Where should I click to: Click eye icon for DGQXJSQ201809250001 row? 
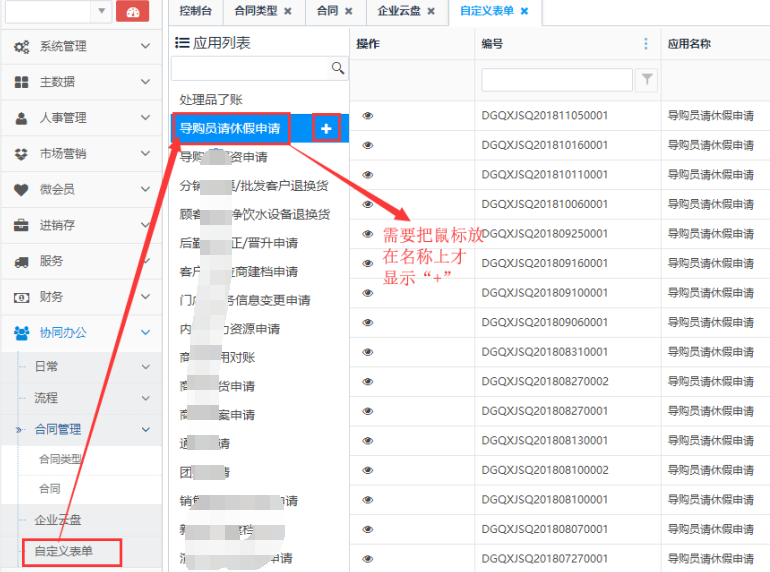(368, 233)
